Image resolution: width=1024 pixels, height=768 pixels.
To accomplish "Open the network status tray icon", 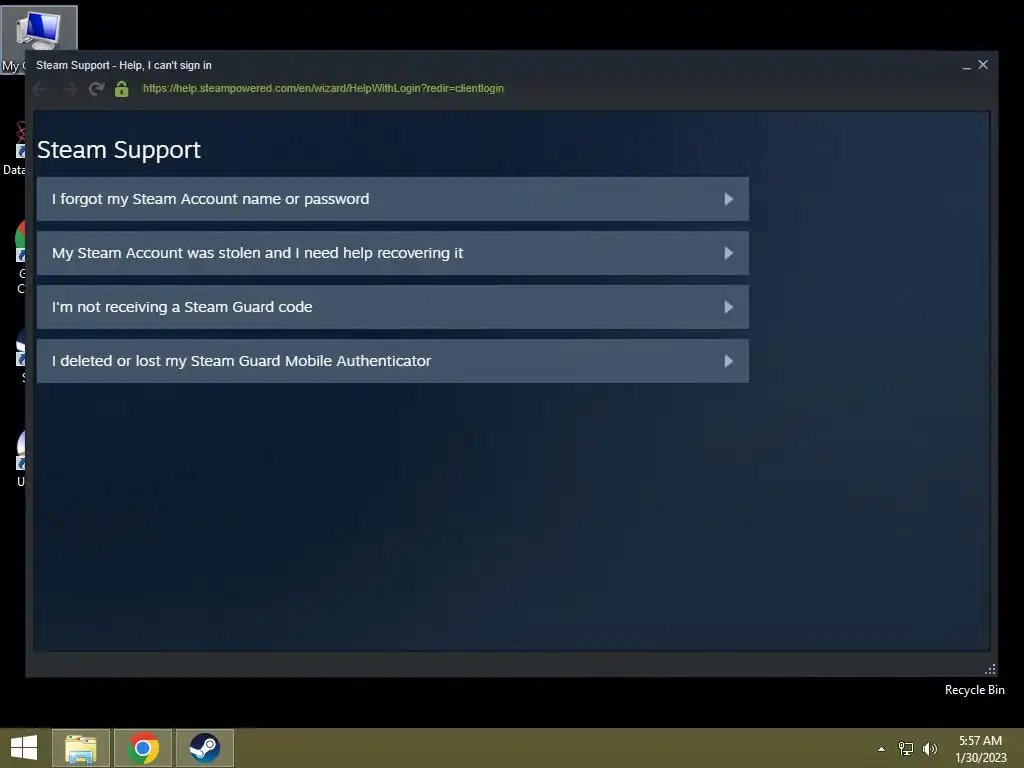I will tap(906, 749).
